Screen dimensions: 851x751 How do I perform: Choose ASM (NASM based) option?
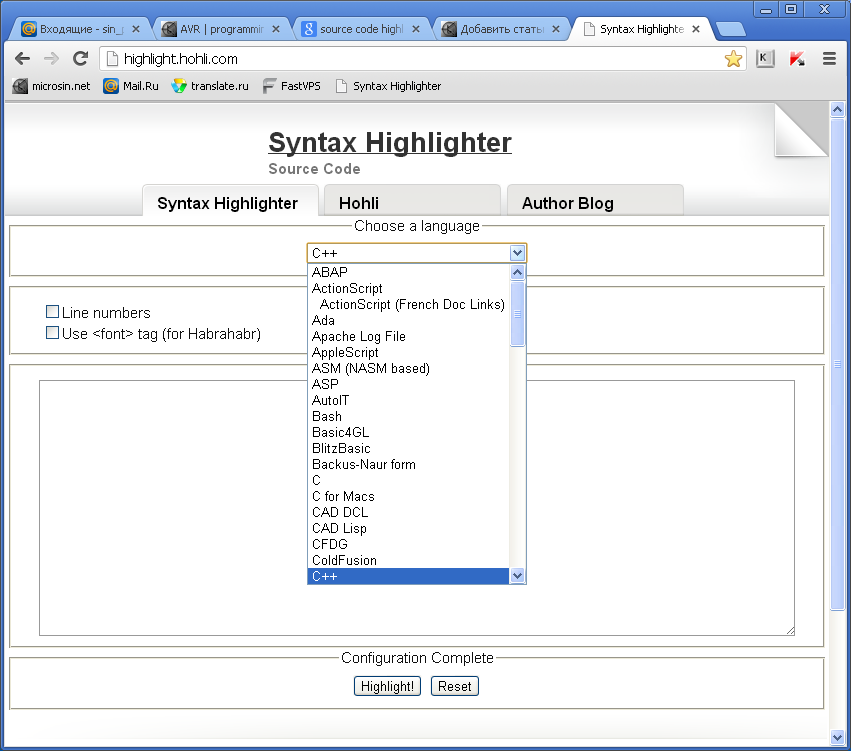[408, 368]
